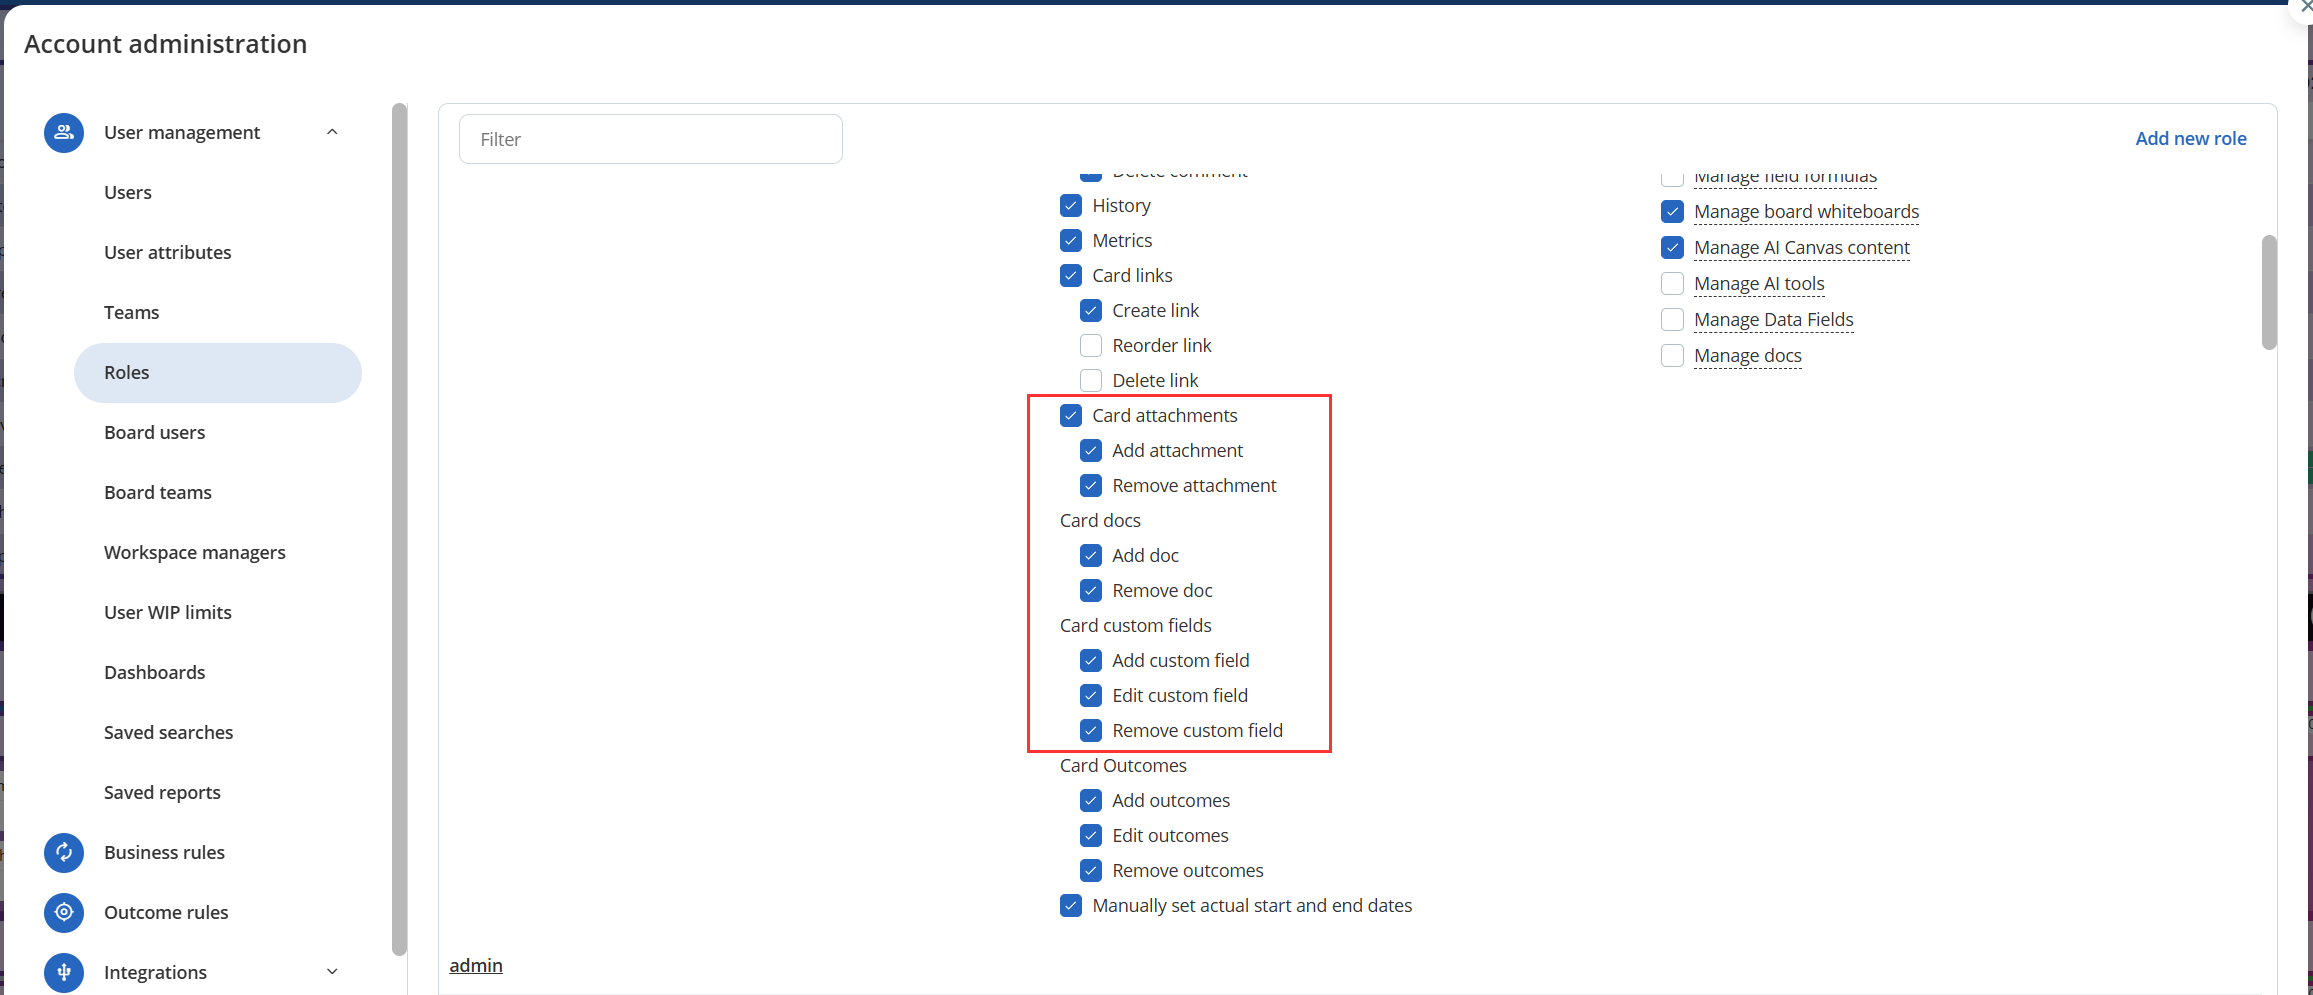Check the Manage AI tools checkbox
Viewport: 2313px width, 995px height.
[1672, 284]
